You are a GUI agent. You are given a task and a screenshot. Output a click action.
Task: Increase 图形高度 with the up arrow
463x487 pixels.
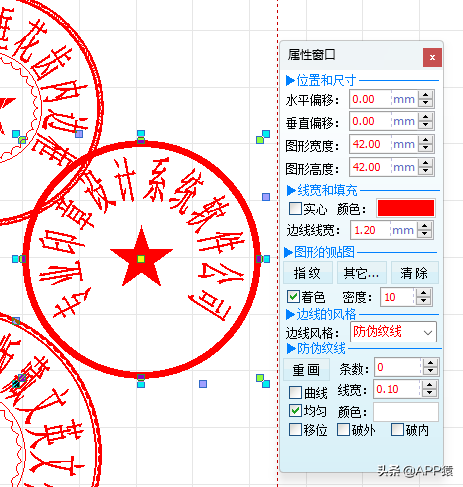pyautogui.click(x=426, y=162)
